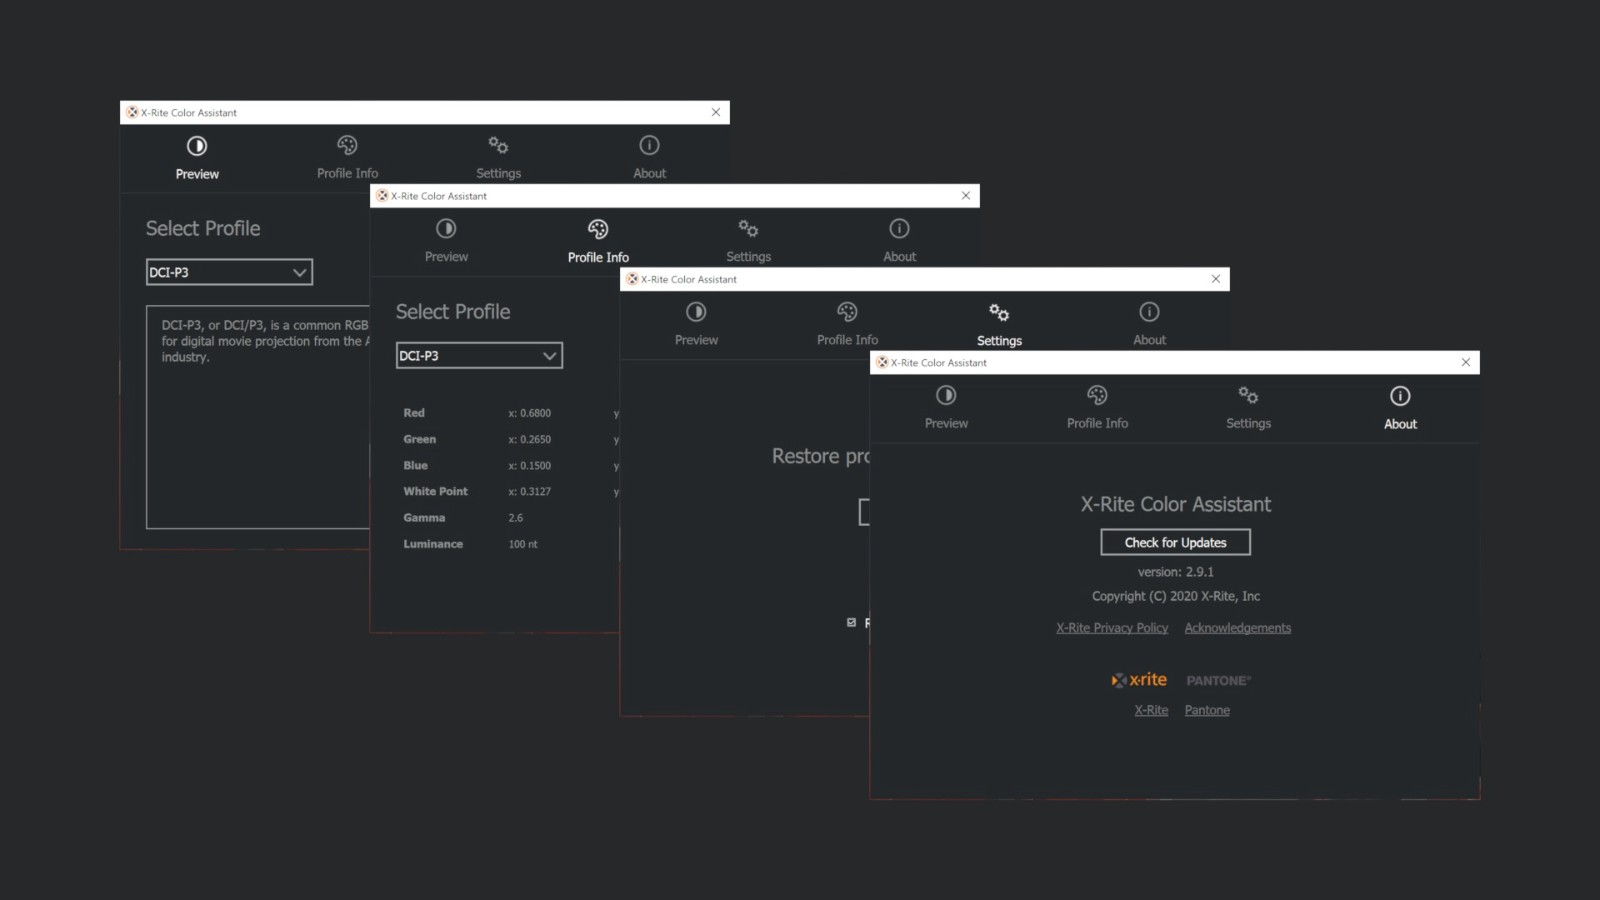
Task: Click Preview half-circle icon in About window
Action: point(946,395)
